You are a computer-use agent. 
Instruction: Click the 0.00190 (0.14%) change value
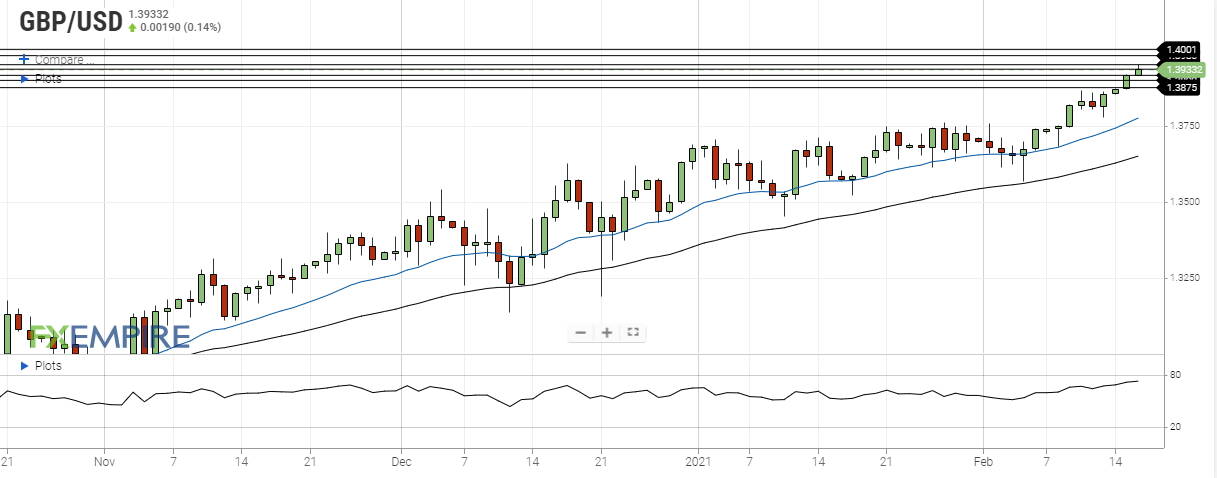click(179, 27)
